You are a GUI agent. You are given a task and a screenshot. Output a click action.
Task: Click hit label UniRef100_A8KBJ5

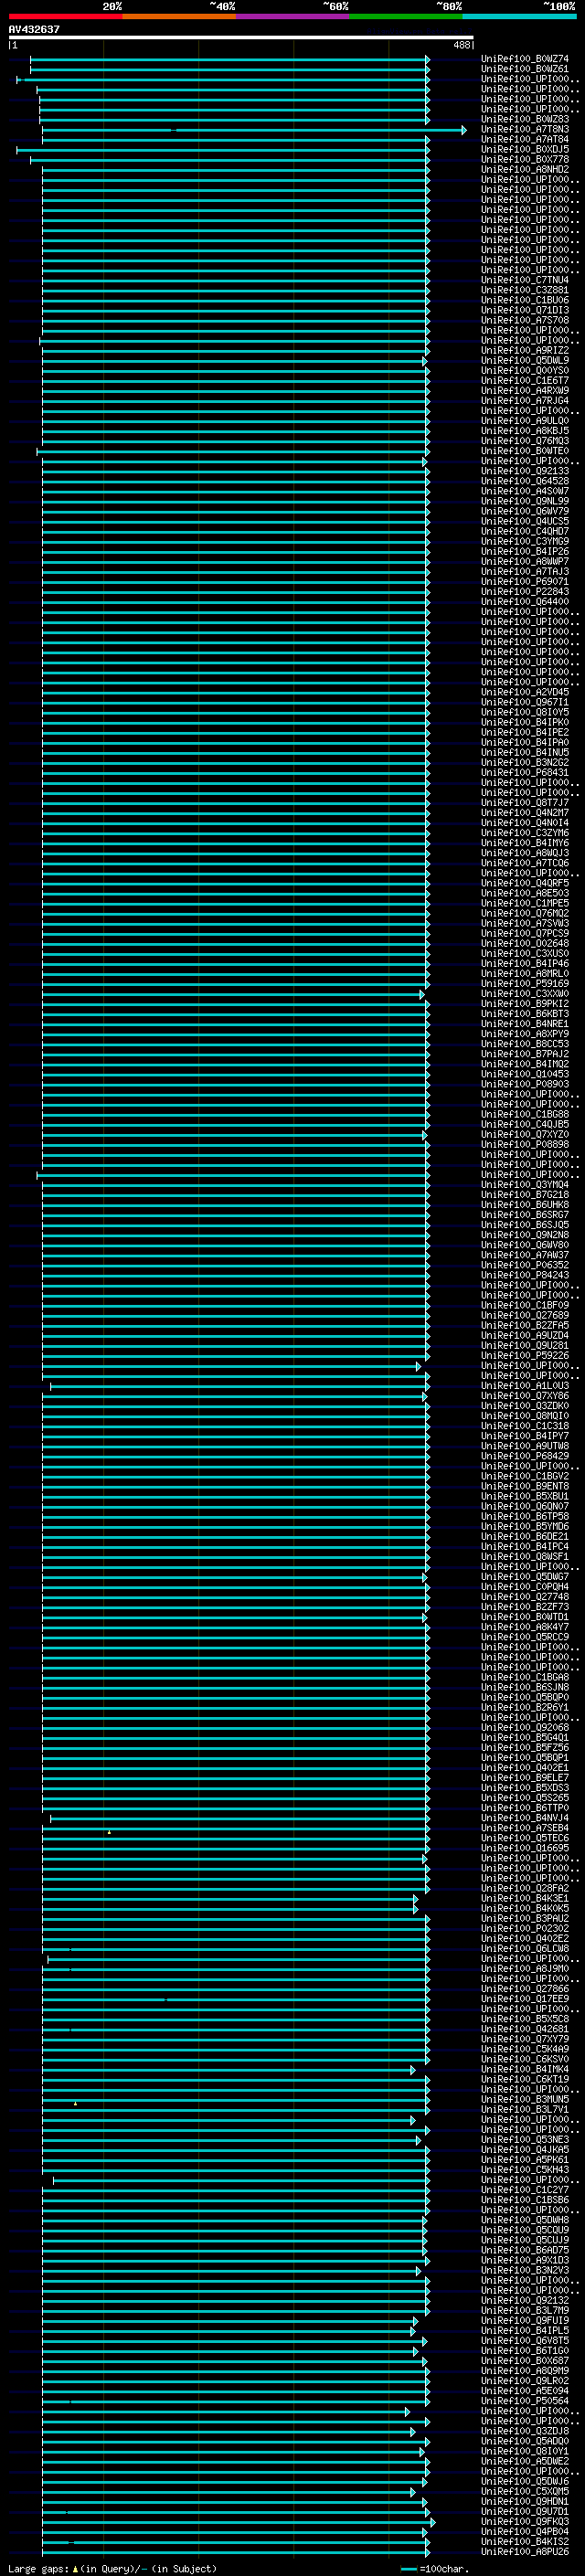525,431
